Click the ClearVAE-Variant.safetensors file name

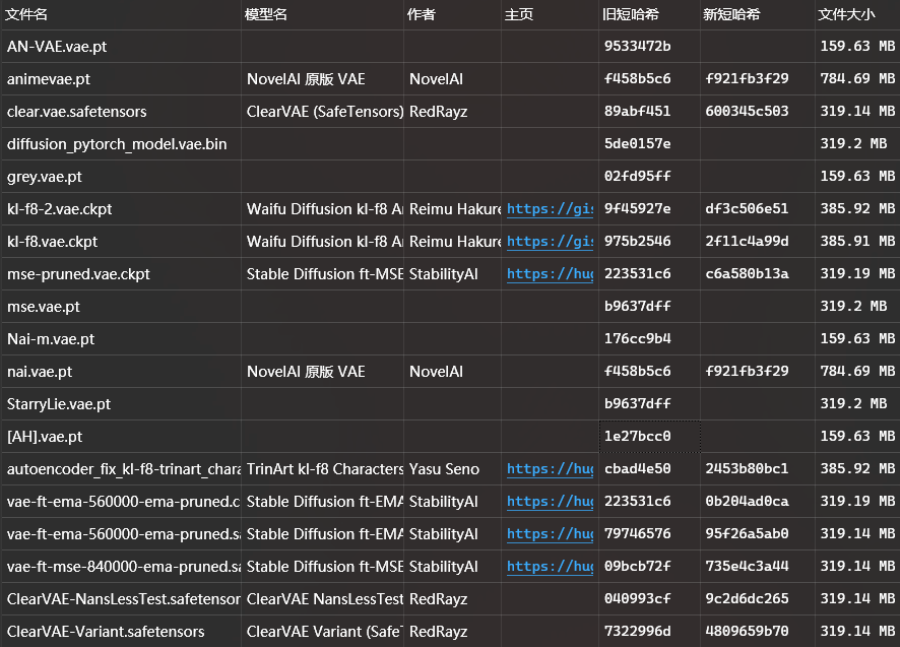(106, 631)
